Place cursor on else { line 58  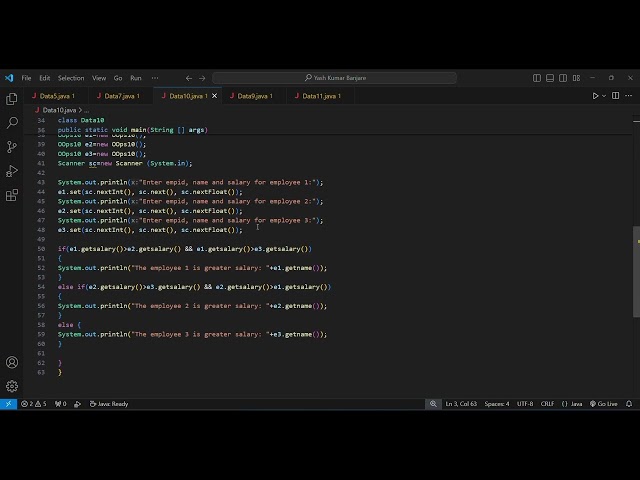point(69,325)
